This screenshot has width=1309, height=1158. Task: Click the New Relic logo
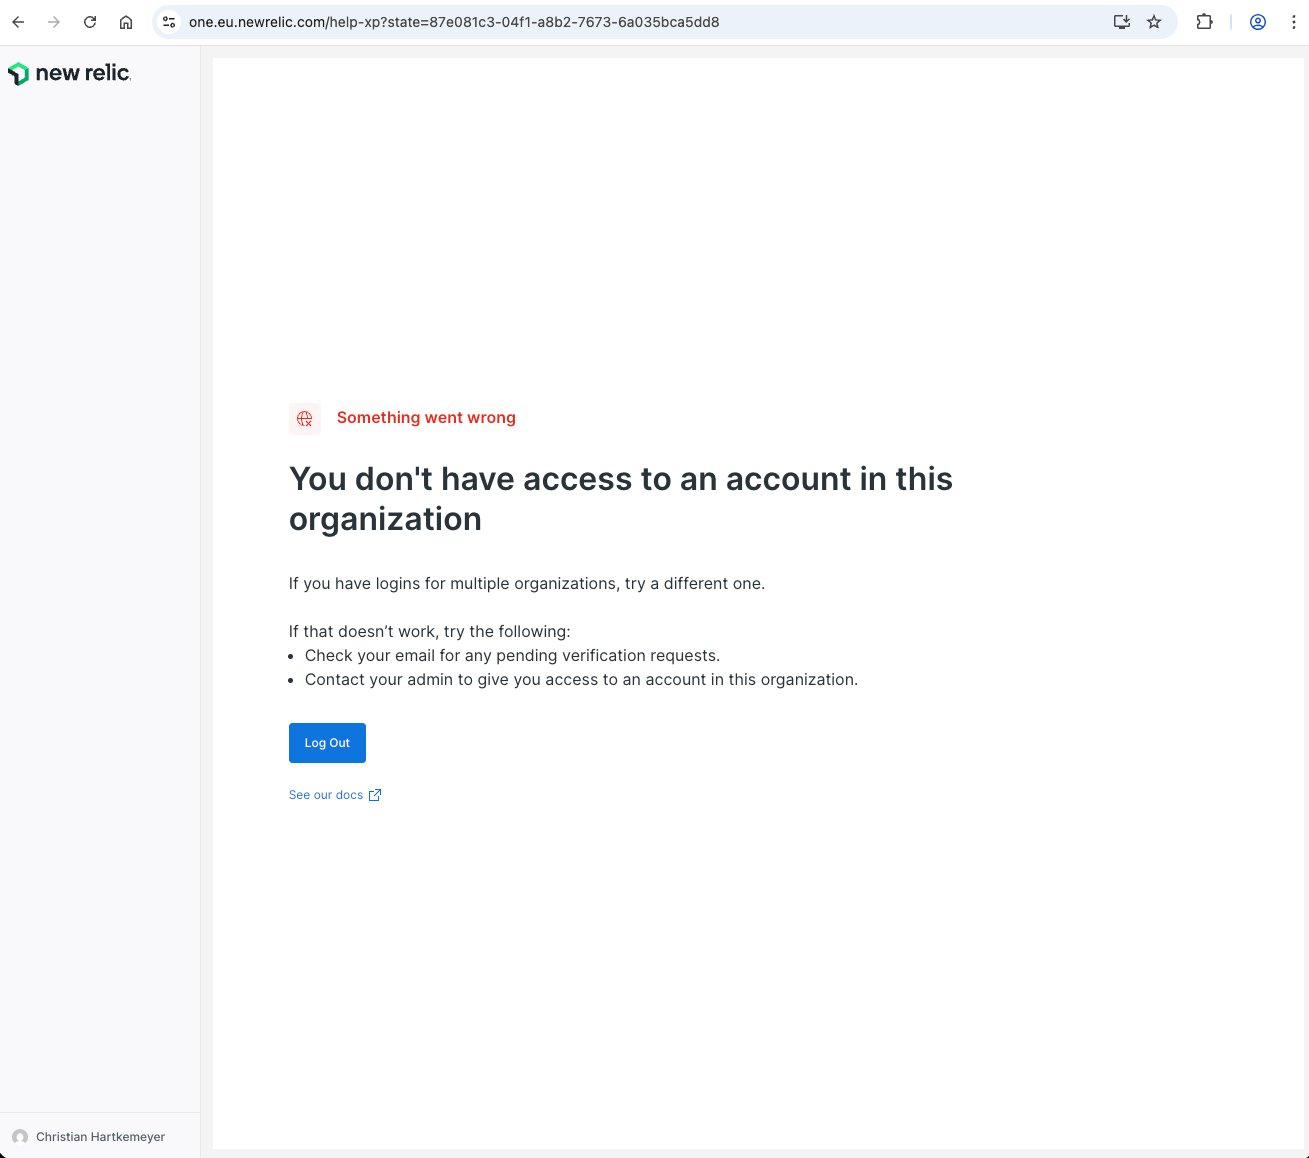click(x=69, y=73)
